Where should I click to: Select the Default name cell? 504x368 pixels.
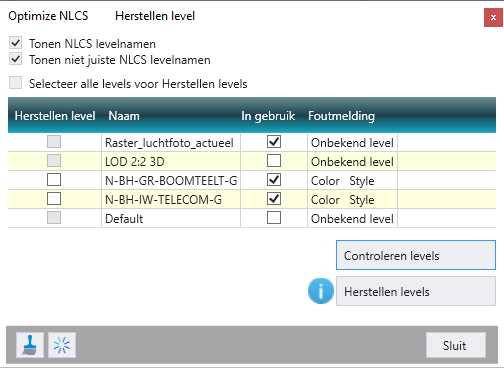pyautogui.click(x=171, y=219)
